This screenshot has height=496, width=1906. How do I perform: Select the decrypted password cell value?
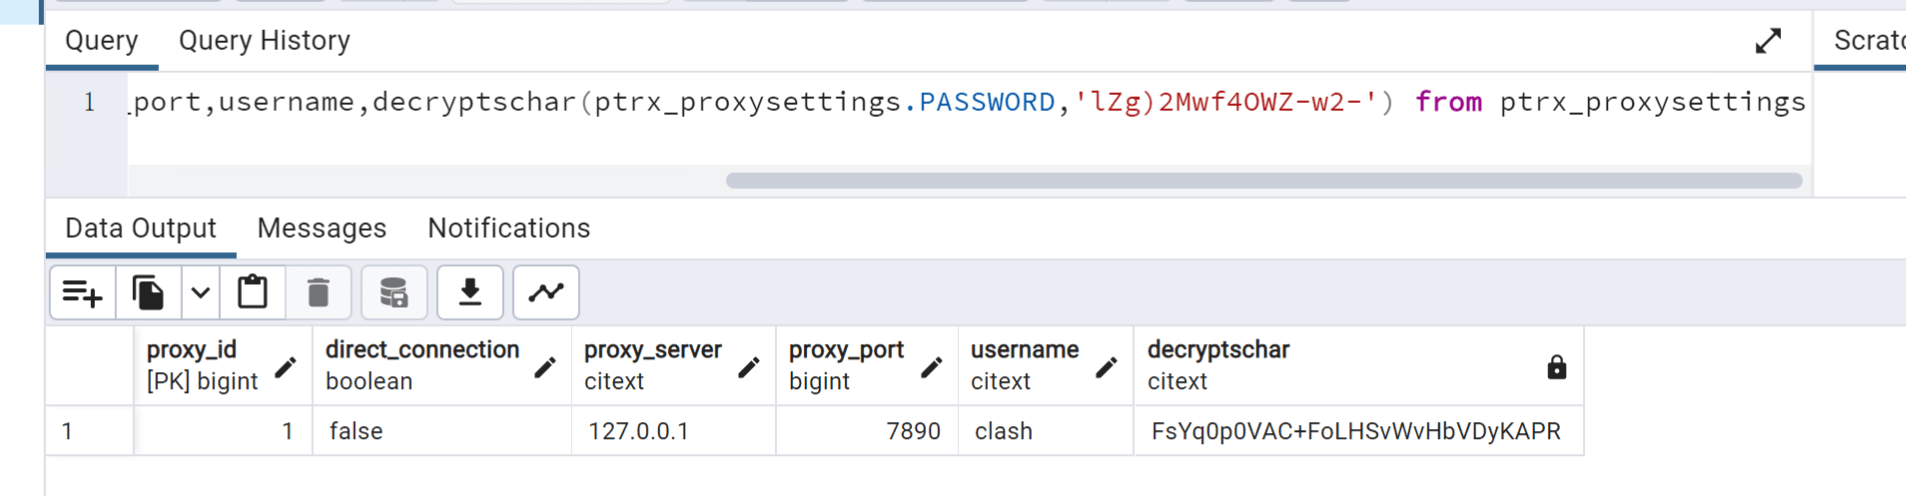click(x=1355, y=432)
